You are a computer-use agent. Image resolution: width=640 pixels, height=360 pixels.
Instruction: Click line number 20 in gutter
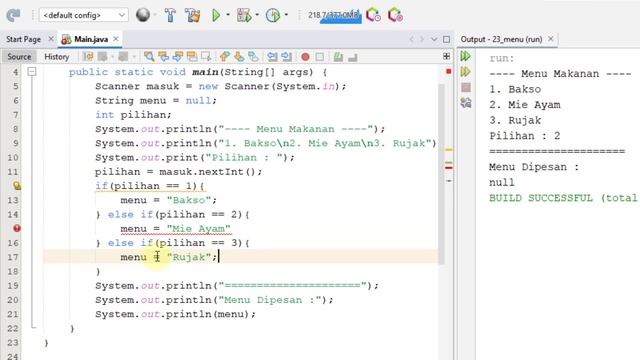13,300
